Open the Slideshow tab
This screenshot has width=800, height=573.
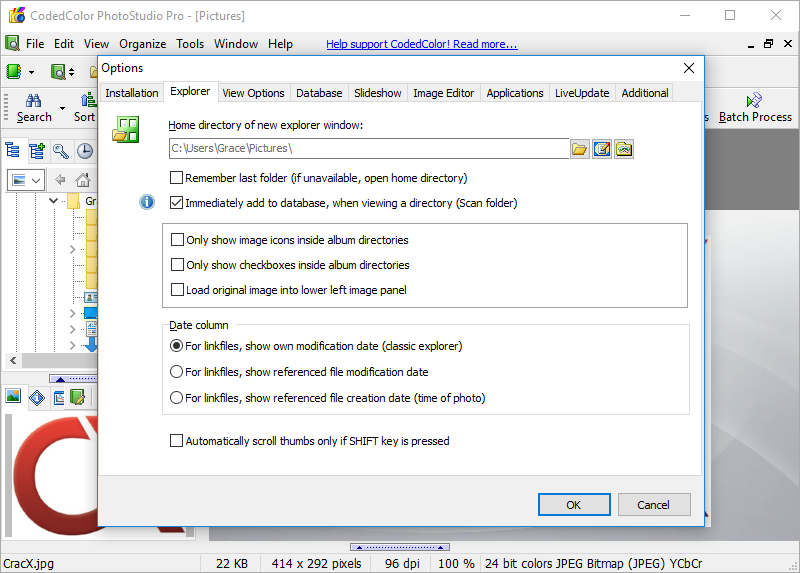(378, 93)
